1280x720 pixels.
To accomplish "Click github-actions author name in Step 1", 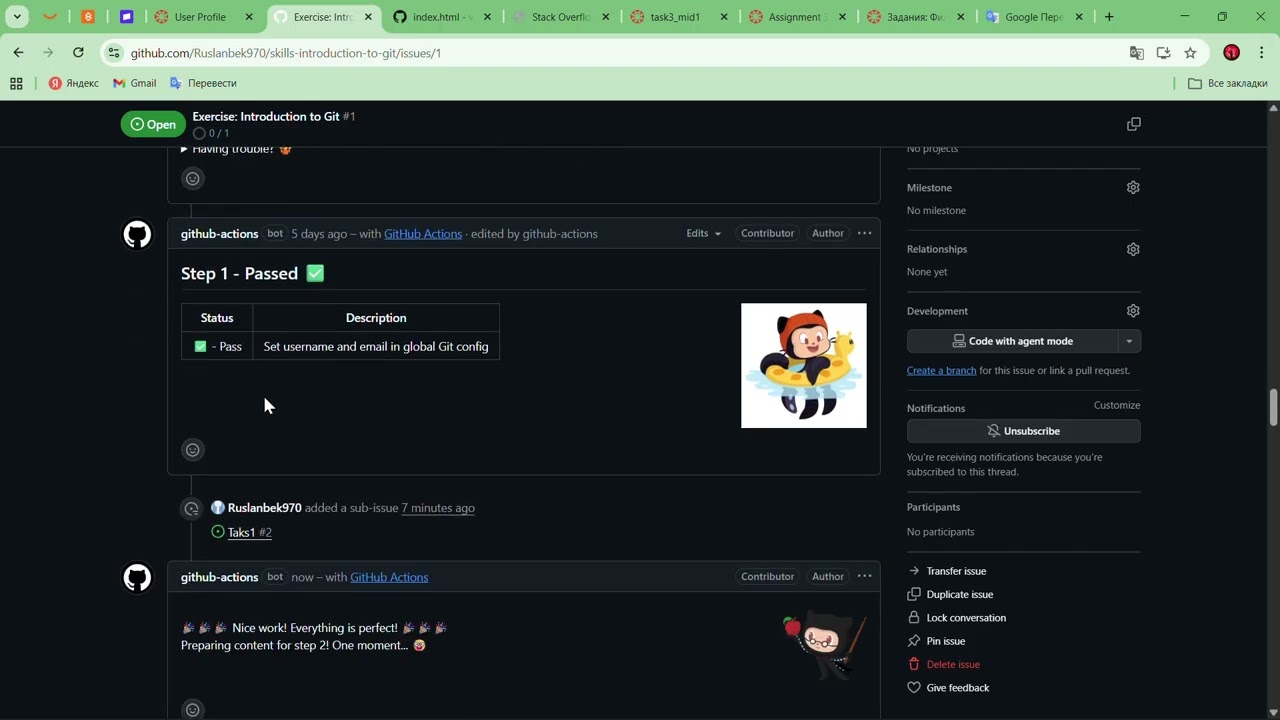I will point(219,234).
